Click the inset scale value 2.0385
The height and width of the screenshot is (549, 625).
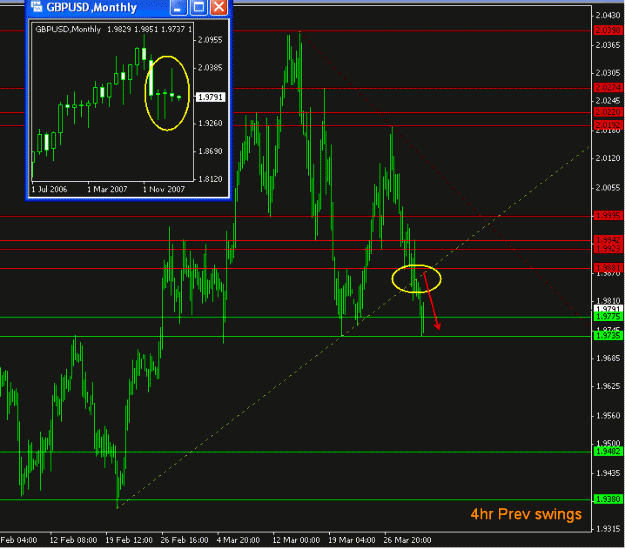click(x=210, y=68)
